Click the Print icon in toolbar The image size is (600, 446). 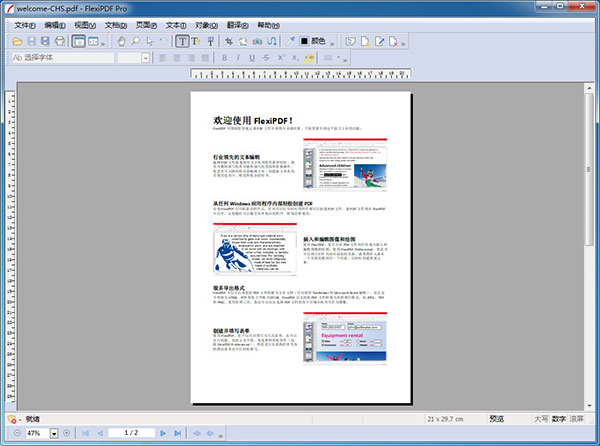(x=60, y=41)
